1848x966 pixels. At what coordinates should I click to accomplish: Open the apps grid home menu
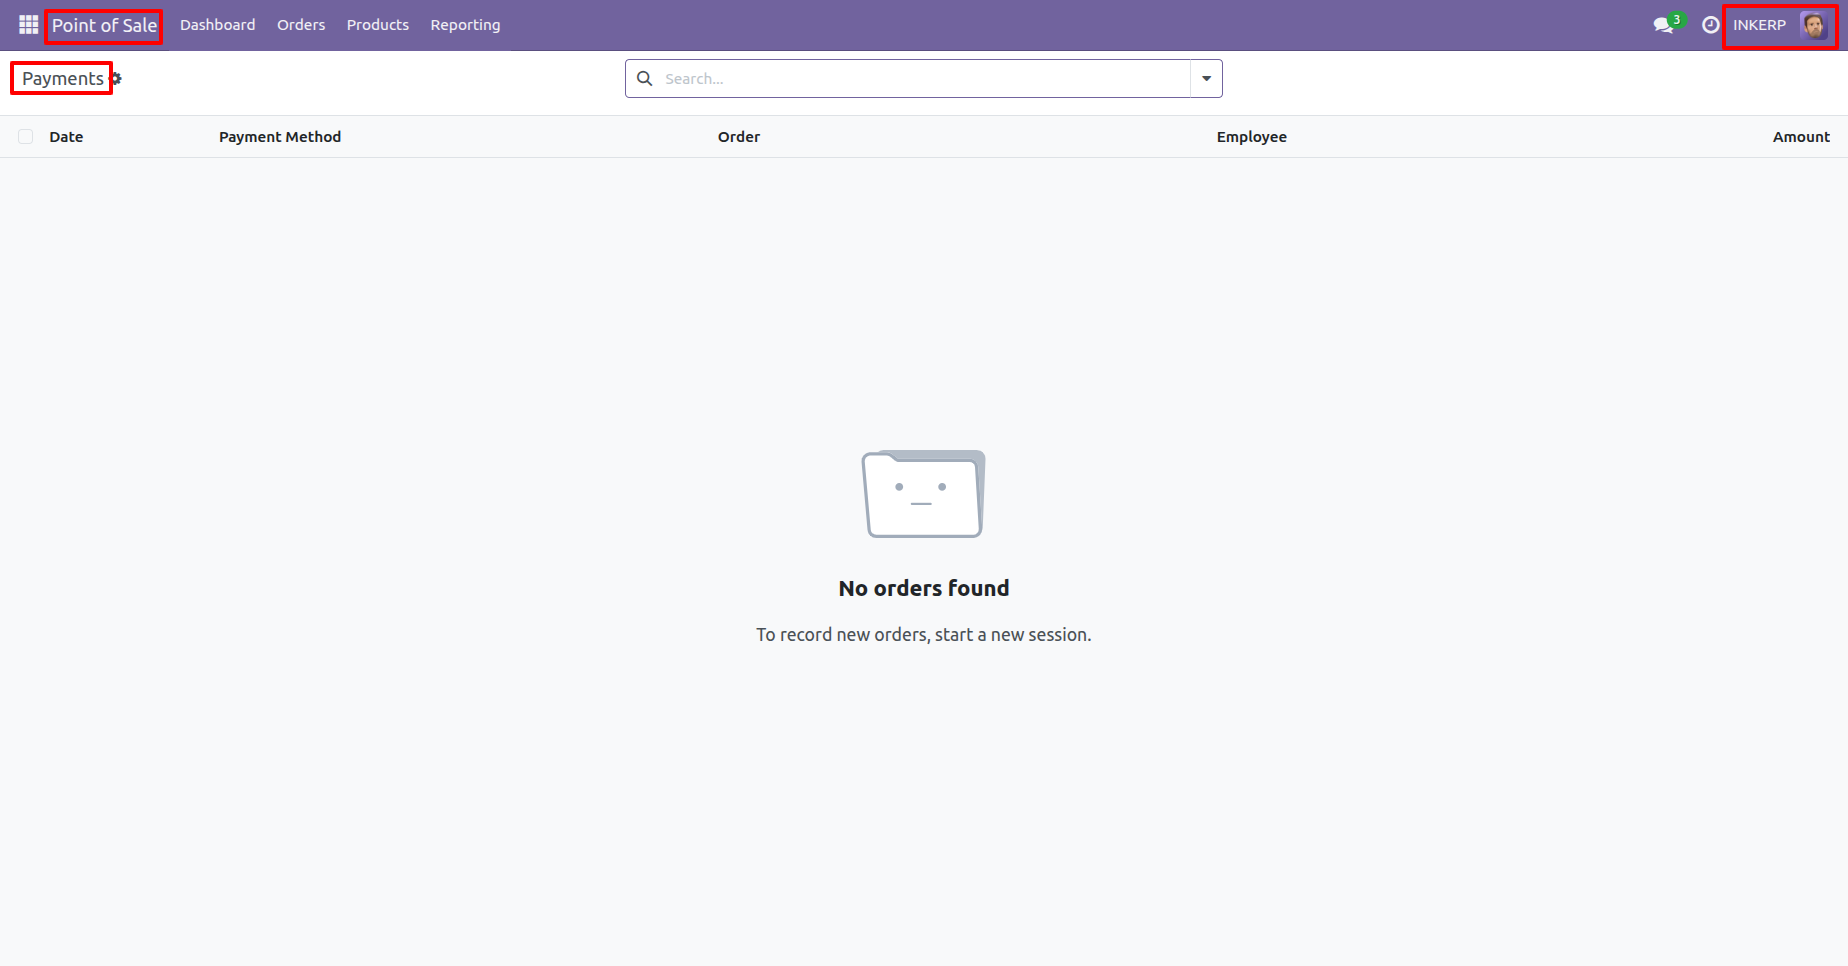pos(28,25)
